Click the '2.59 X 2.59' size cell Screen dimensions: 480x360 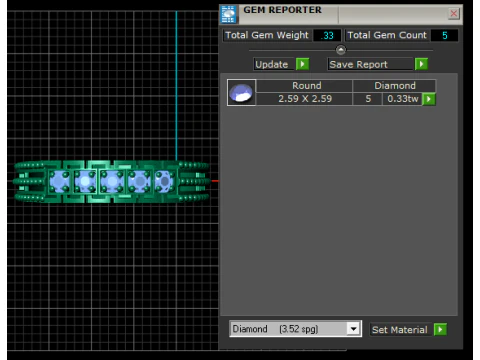point(305,99)
